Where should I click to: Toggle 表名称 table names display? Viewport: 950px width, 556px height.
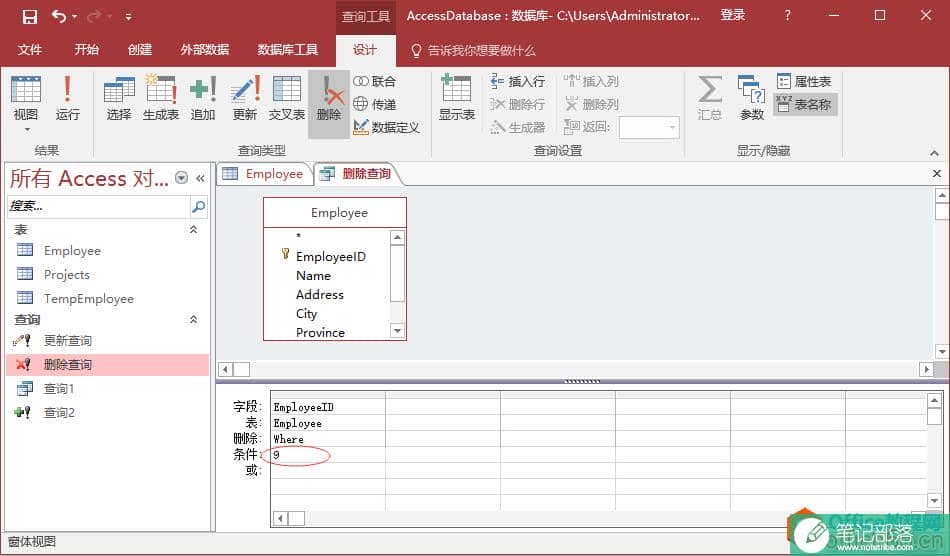pos(805,104)
